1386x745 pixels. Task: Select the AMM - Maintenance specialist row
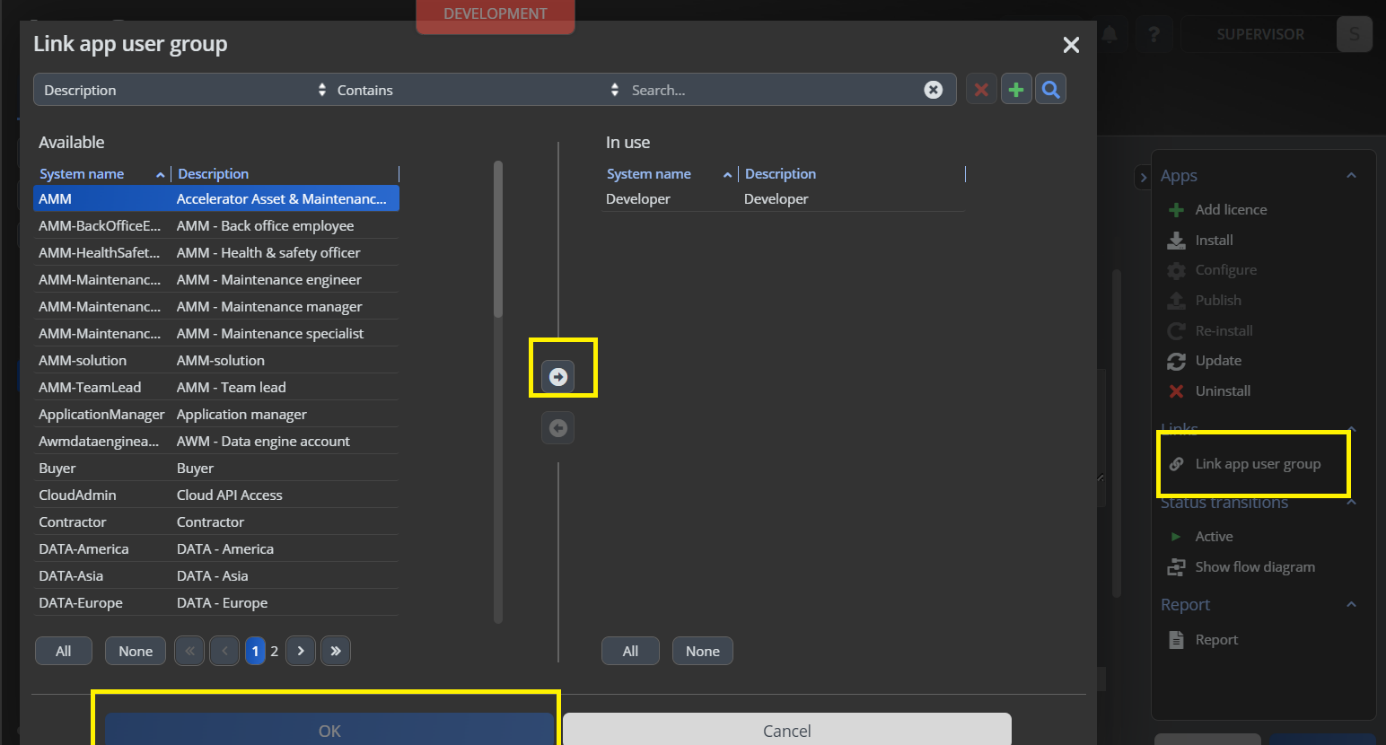tap(216, 334)
